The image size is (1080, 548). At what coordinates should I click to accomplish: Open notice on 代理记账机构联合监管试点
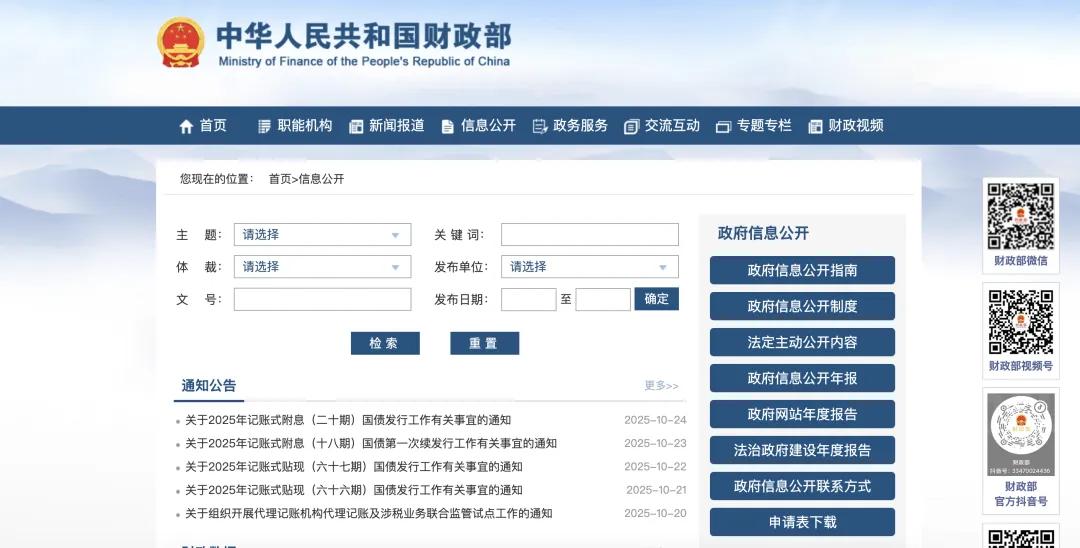[x=368, y=514]
